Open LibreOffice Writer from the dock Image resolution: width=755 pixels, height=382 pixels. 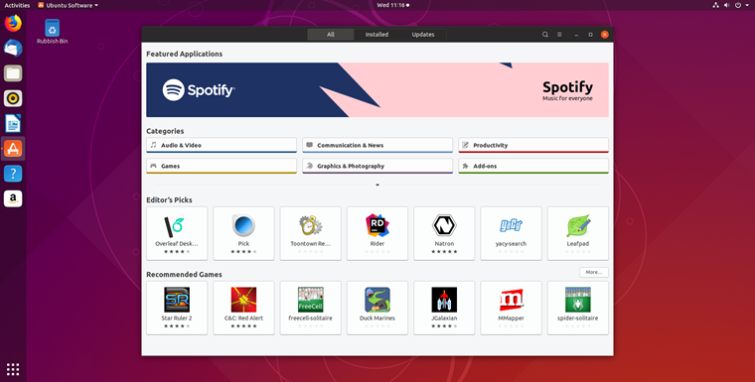[x=13, y=124]
